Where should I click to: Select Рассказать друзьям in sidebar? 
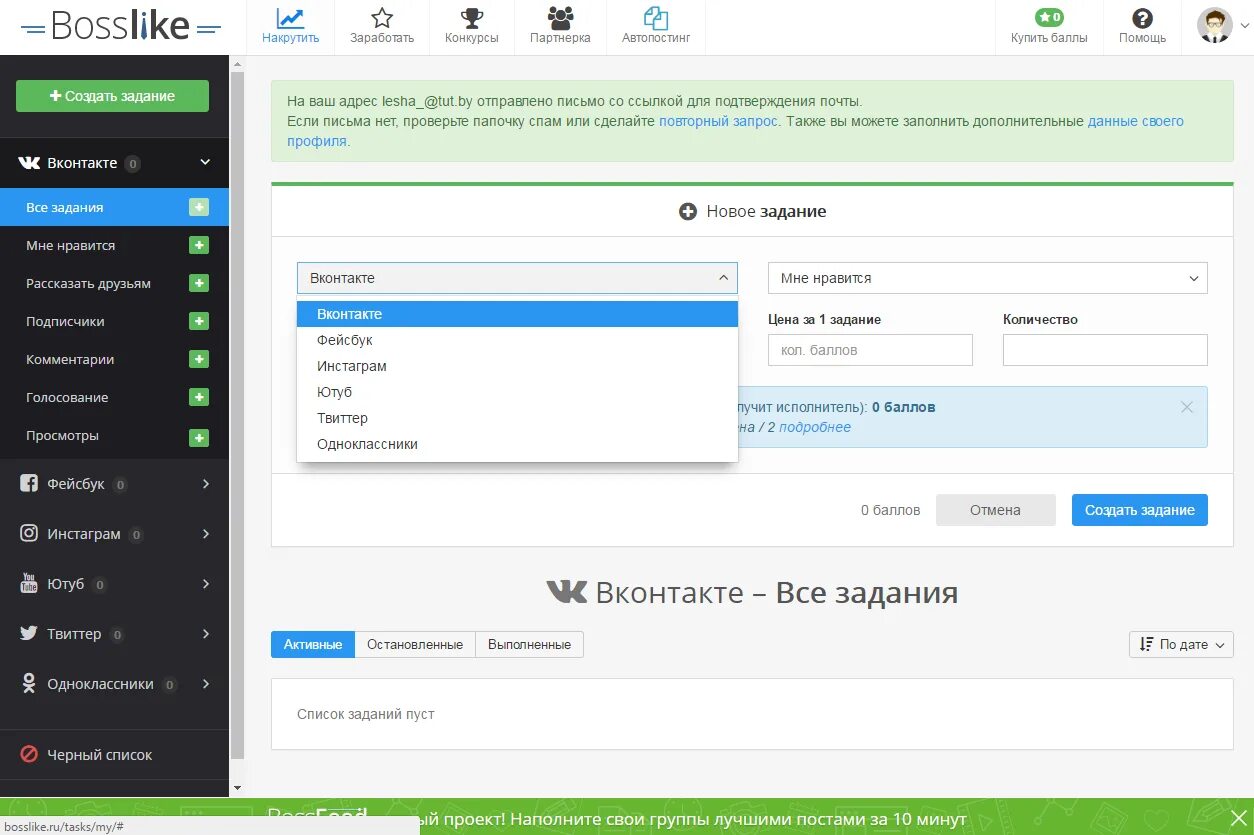click(x=88, y=283)
